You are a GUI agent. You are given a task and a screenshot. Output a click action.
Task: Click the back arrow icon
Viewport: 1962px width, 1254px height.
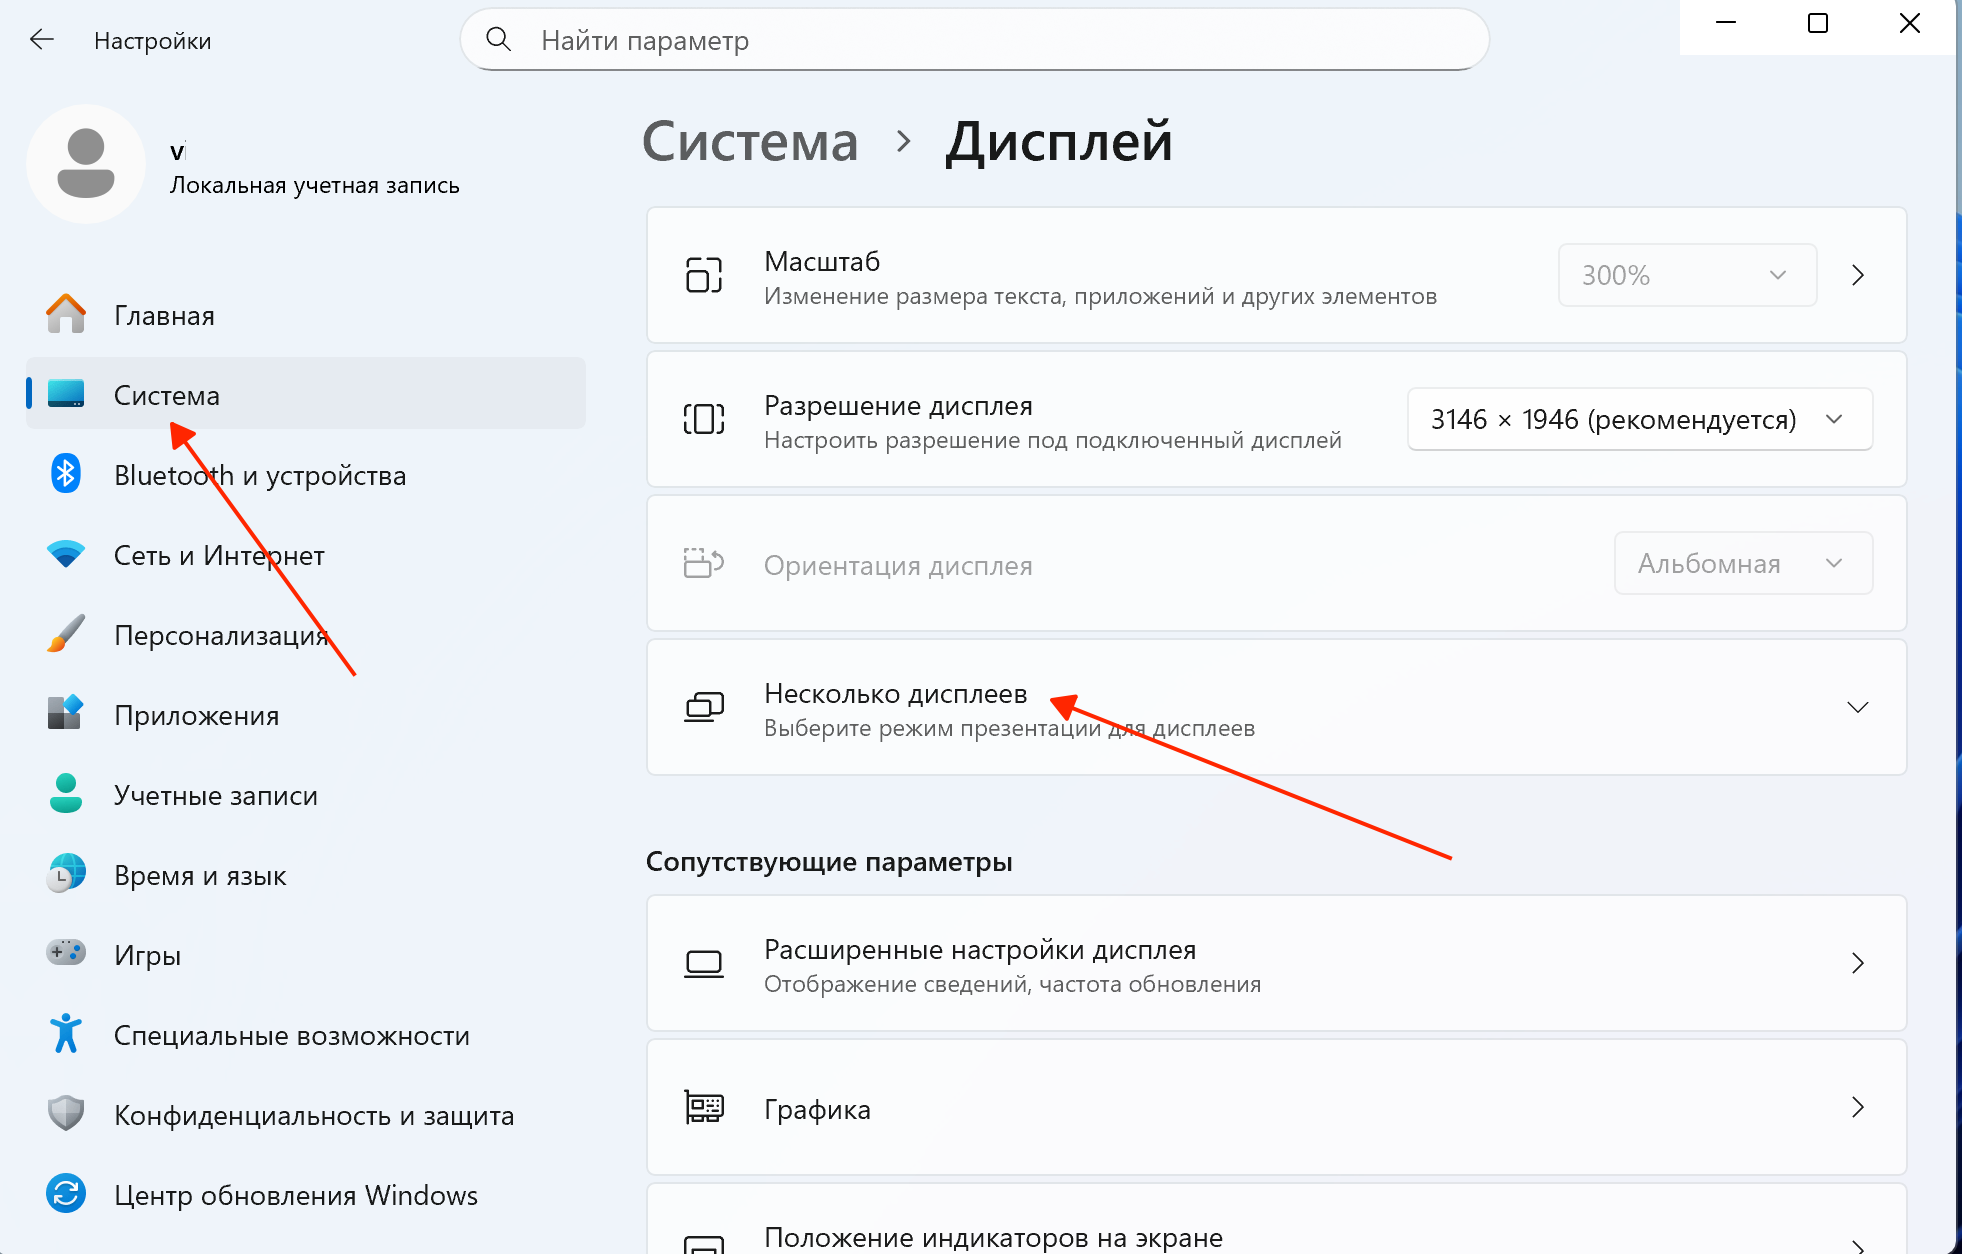[42, 40]
